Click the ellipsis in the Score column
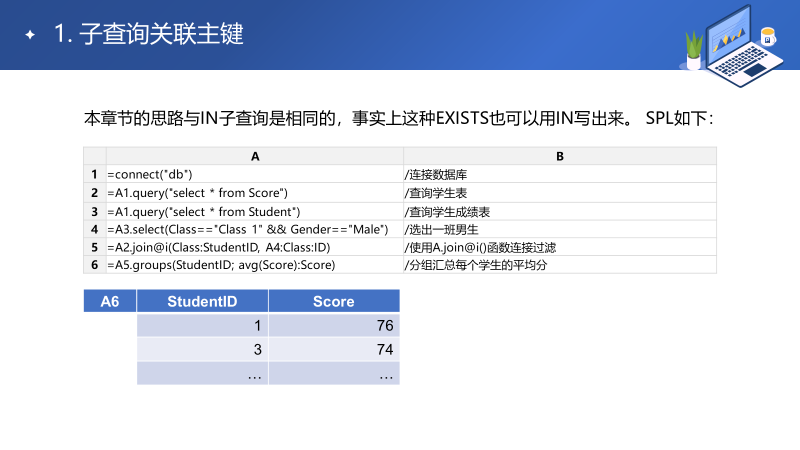This screenshot has width=800, height=450. [334, 373]
